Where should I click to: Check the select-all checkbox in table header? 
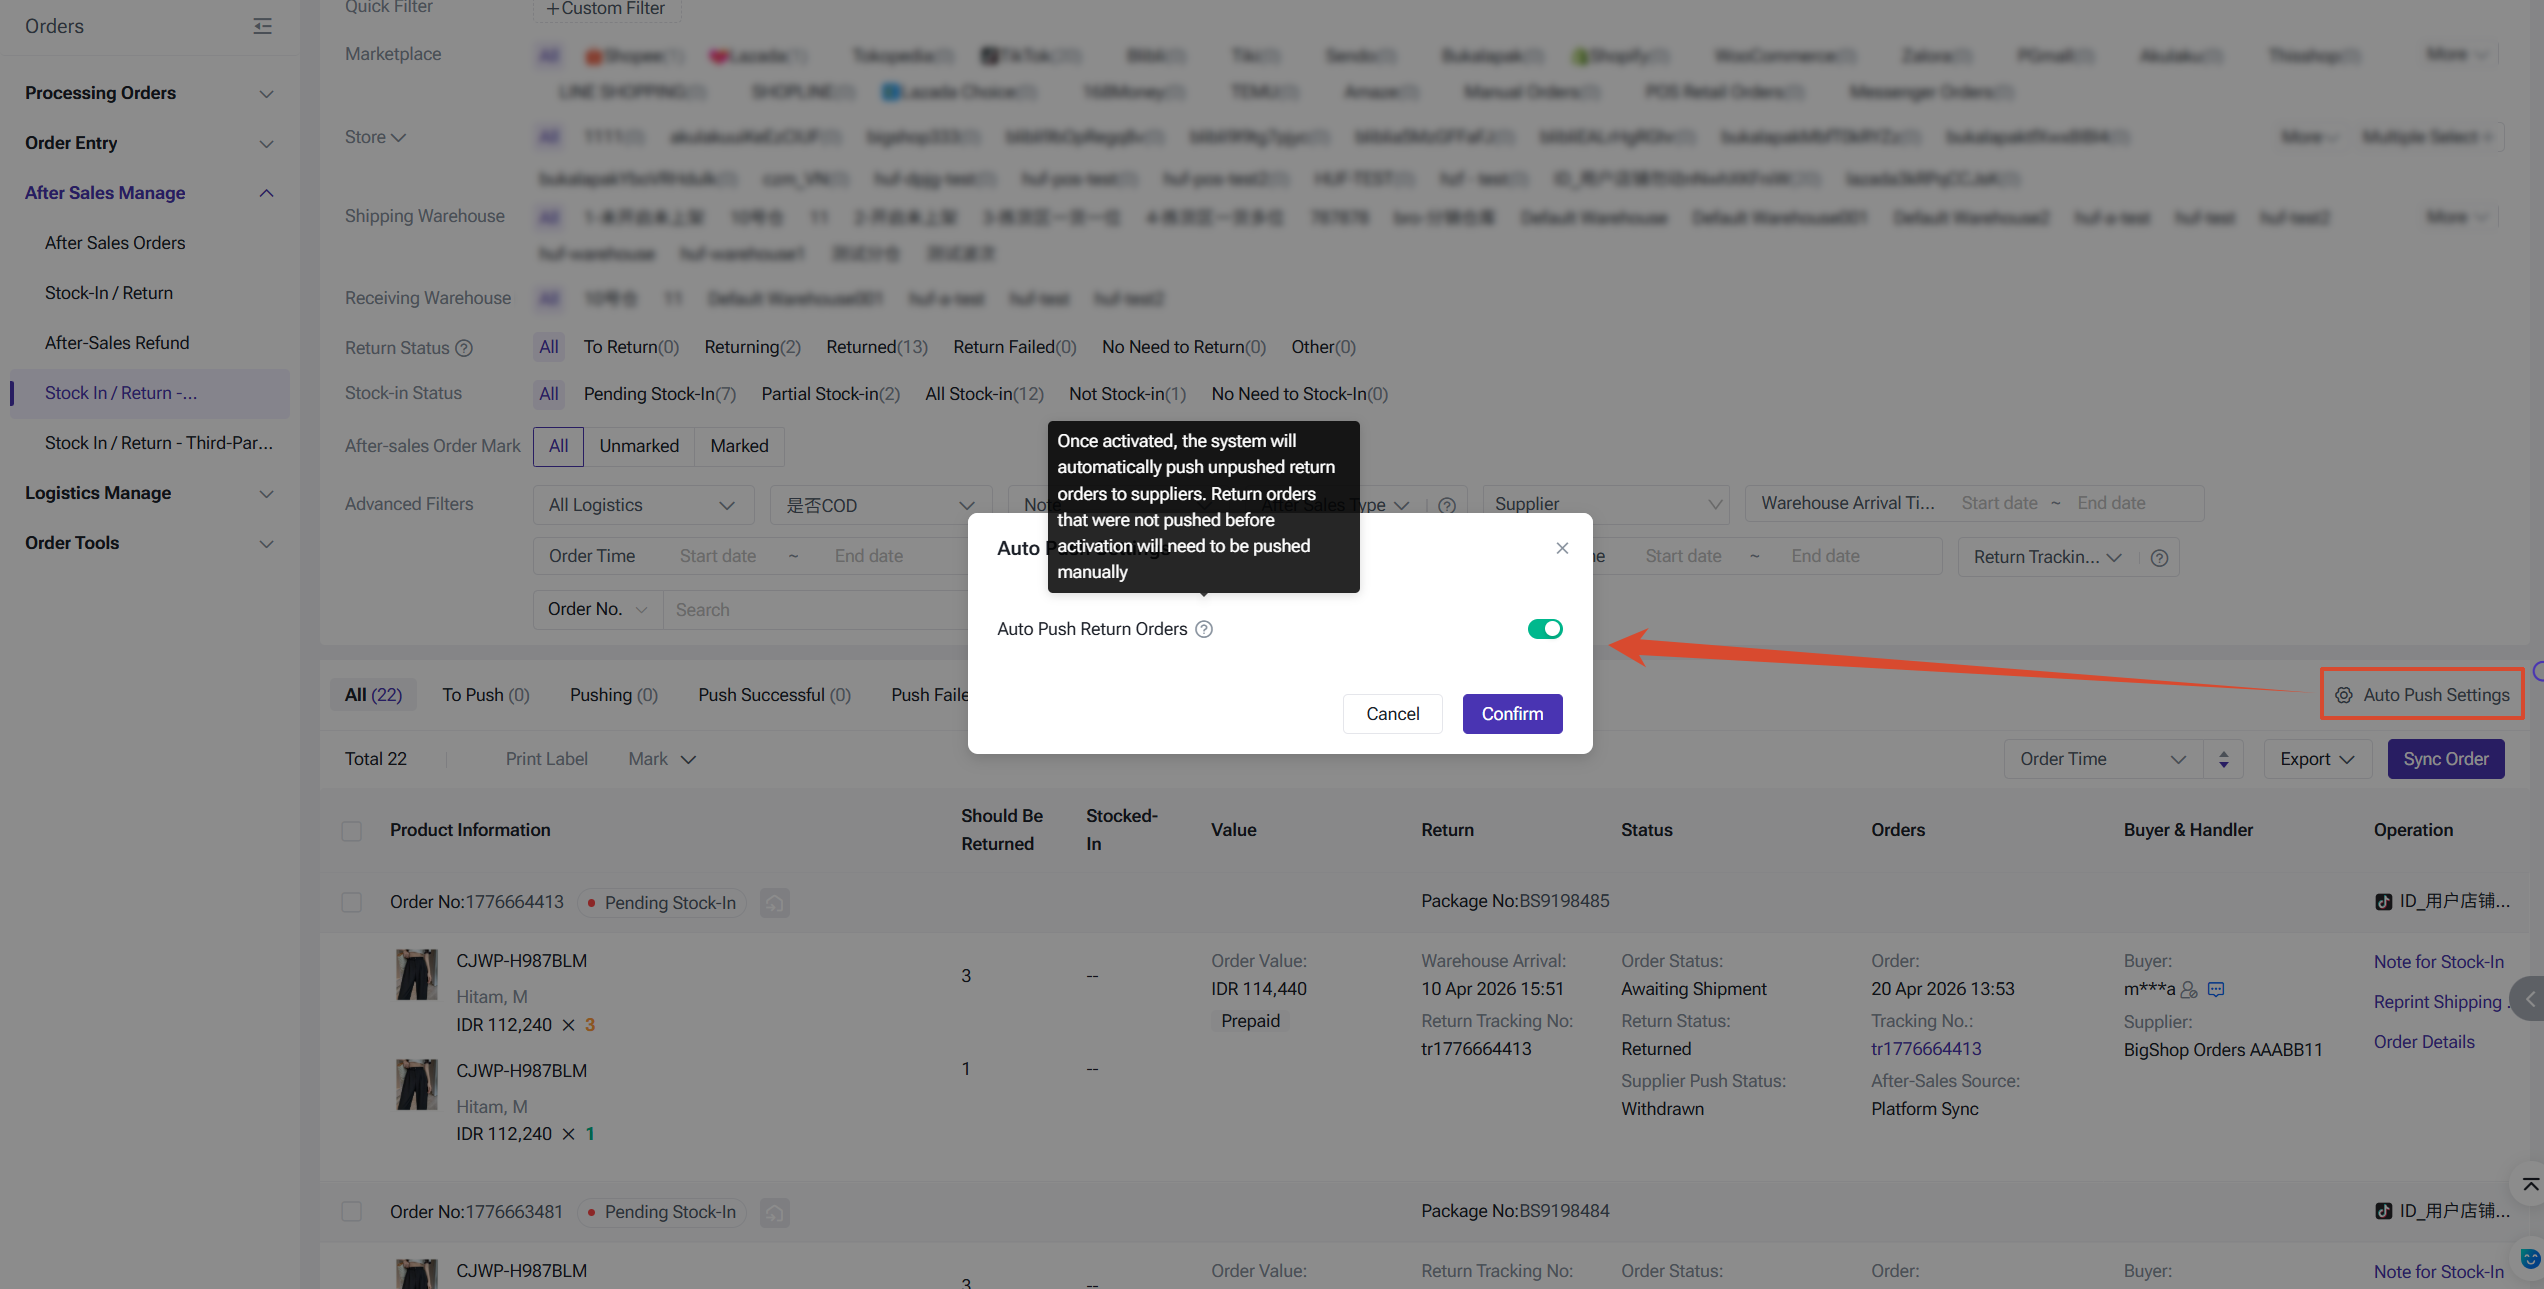[x=352, y=831]
